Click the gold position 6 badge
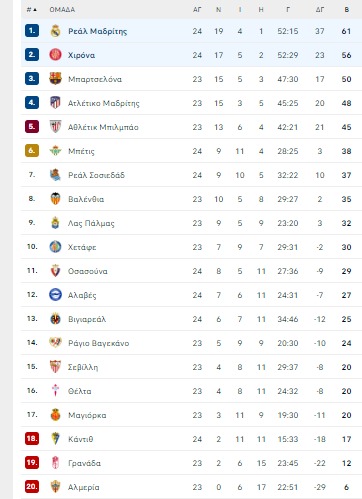 tap(32, 151)
